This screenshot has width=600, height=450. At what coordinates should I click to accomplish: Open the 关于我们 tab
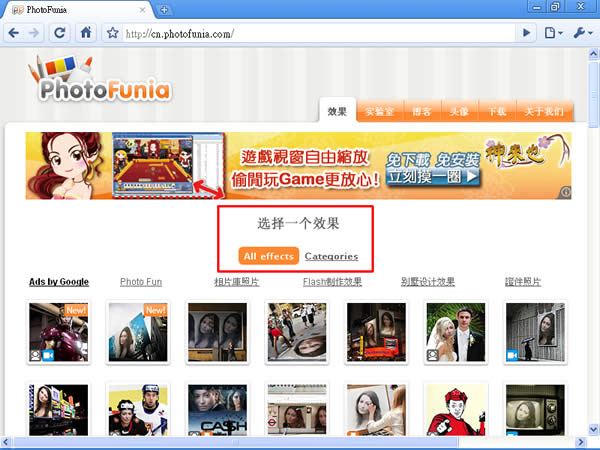(544, 111)
